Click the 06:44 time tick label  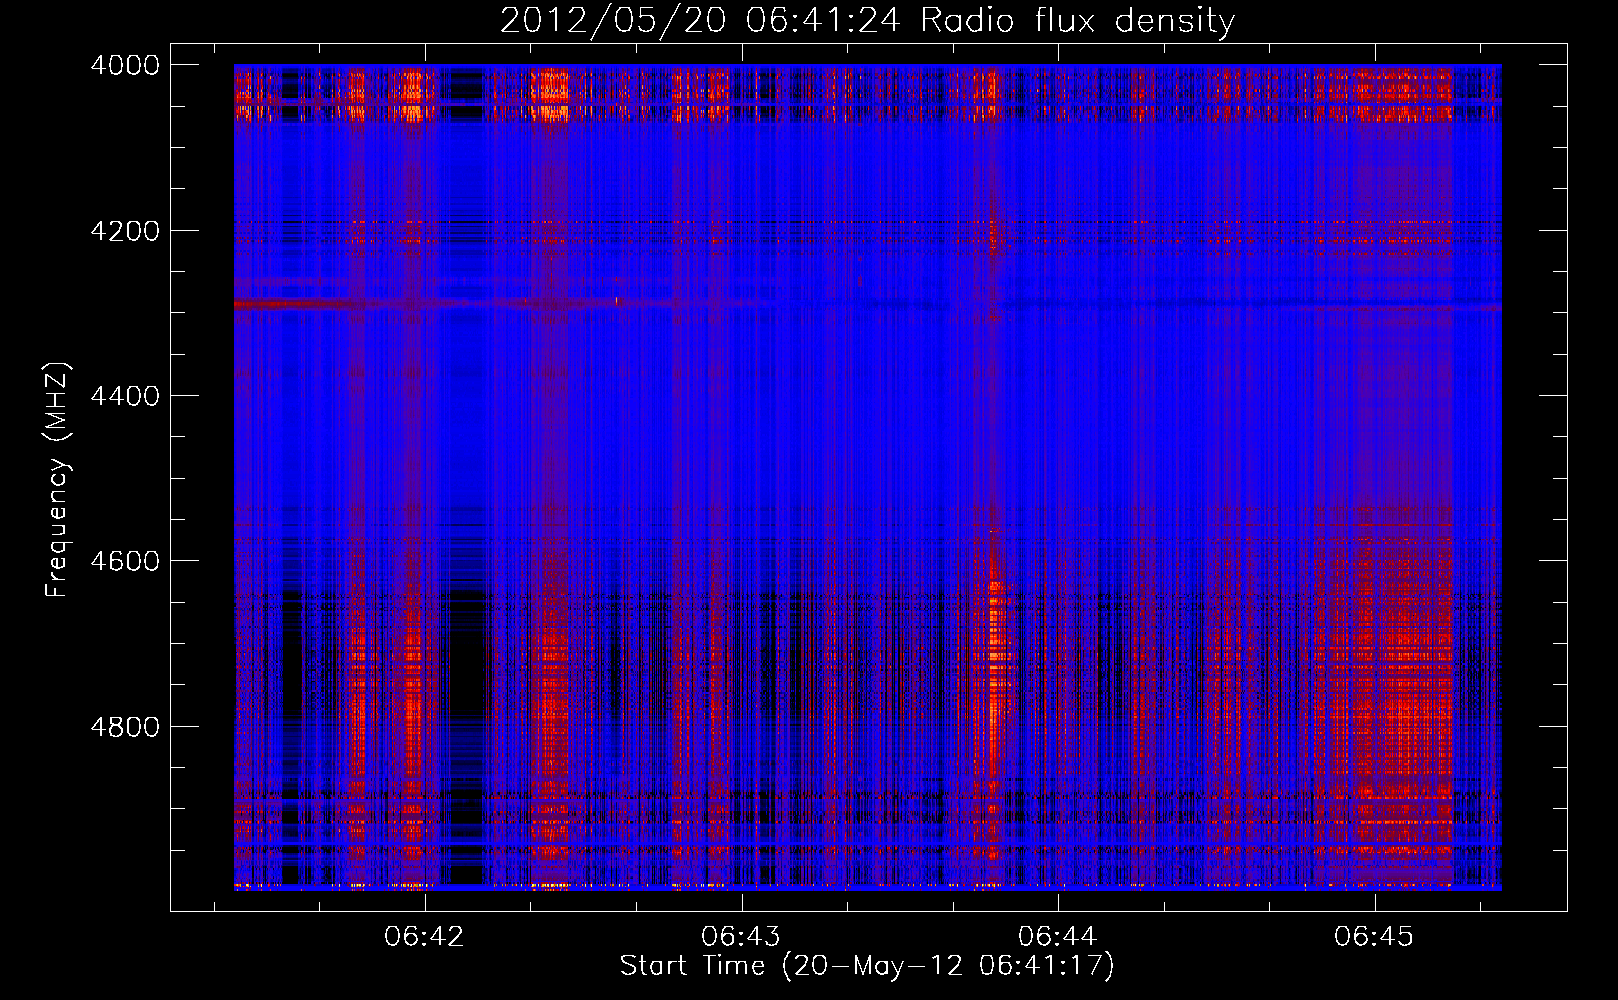point(1057,937)
